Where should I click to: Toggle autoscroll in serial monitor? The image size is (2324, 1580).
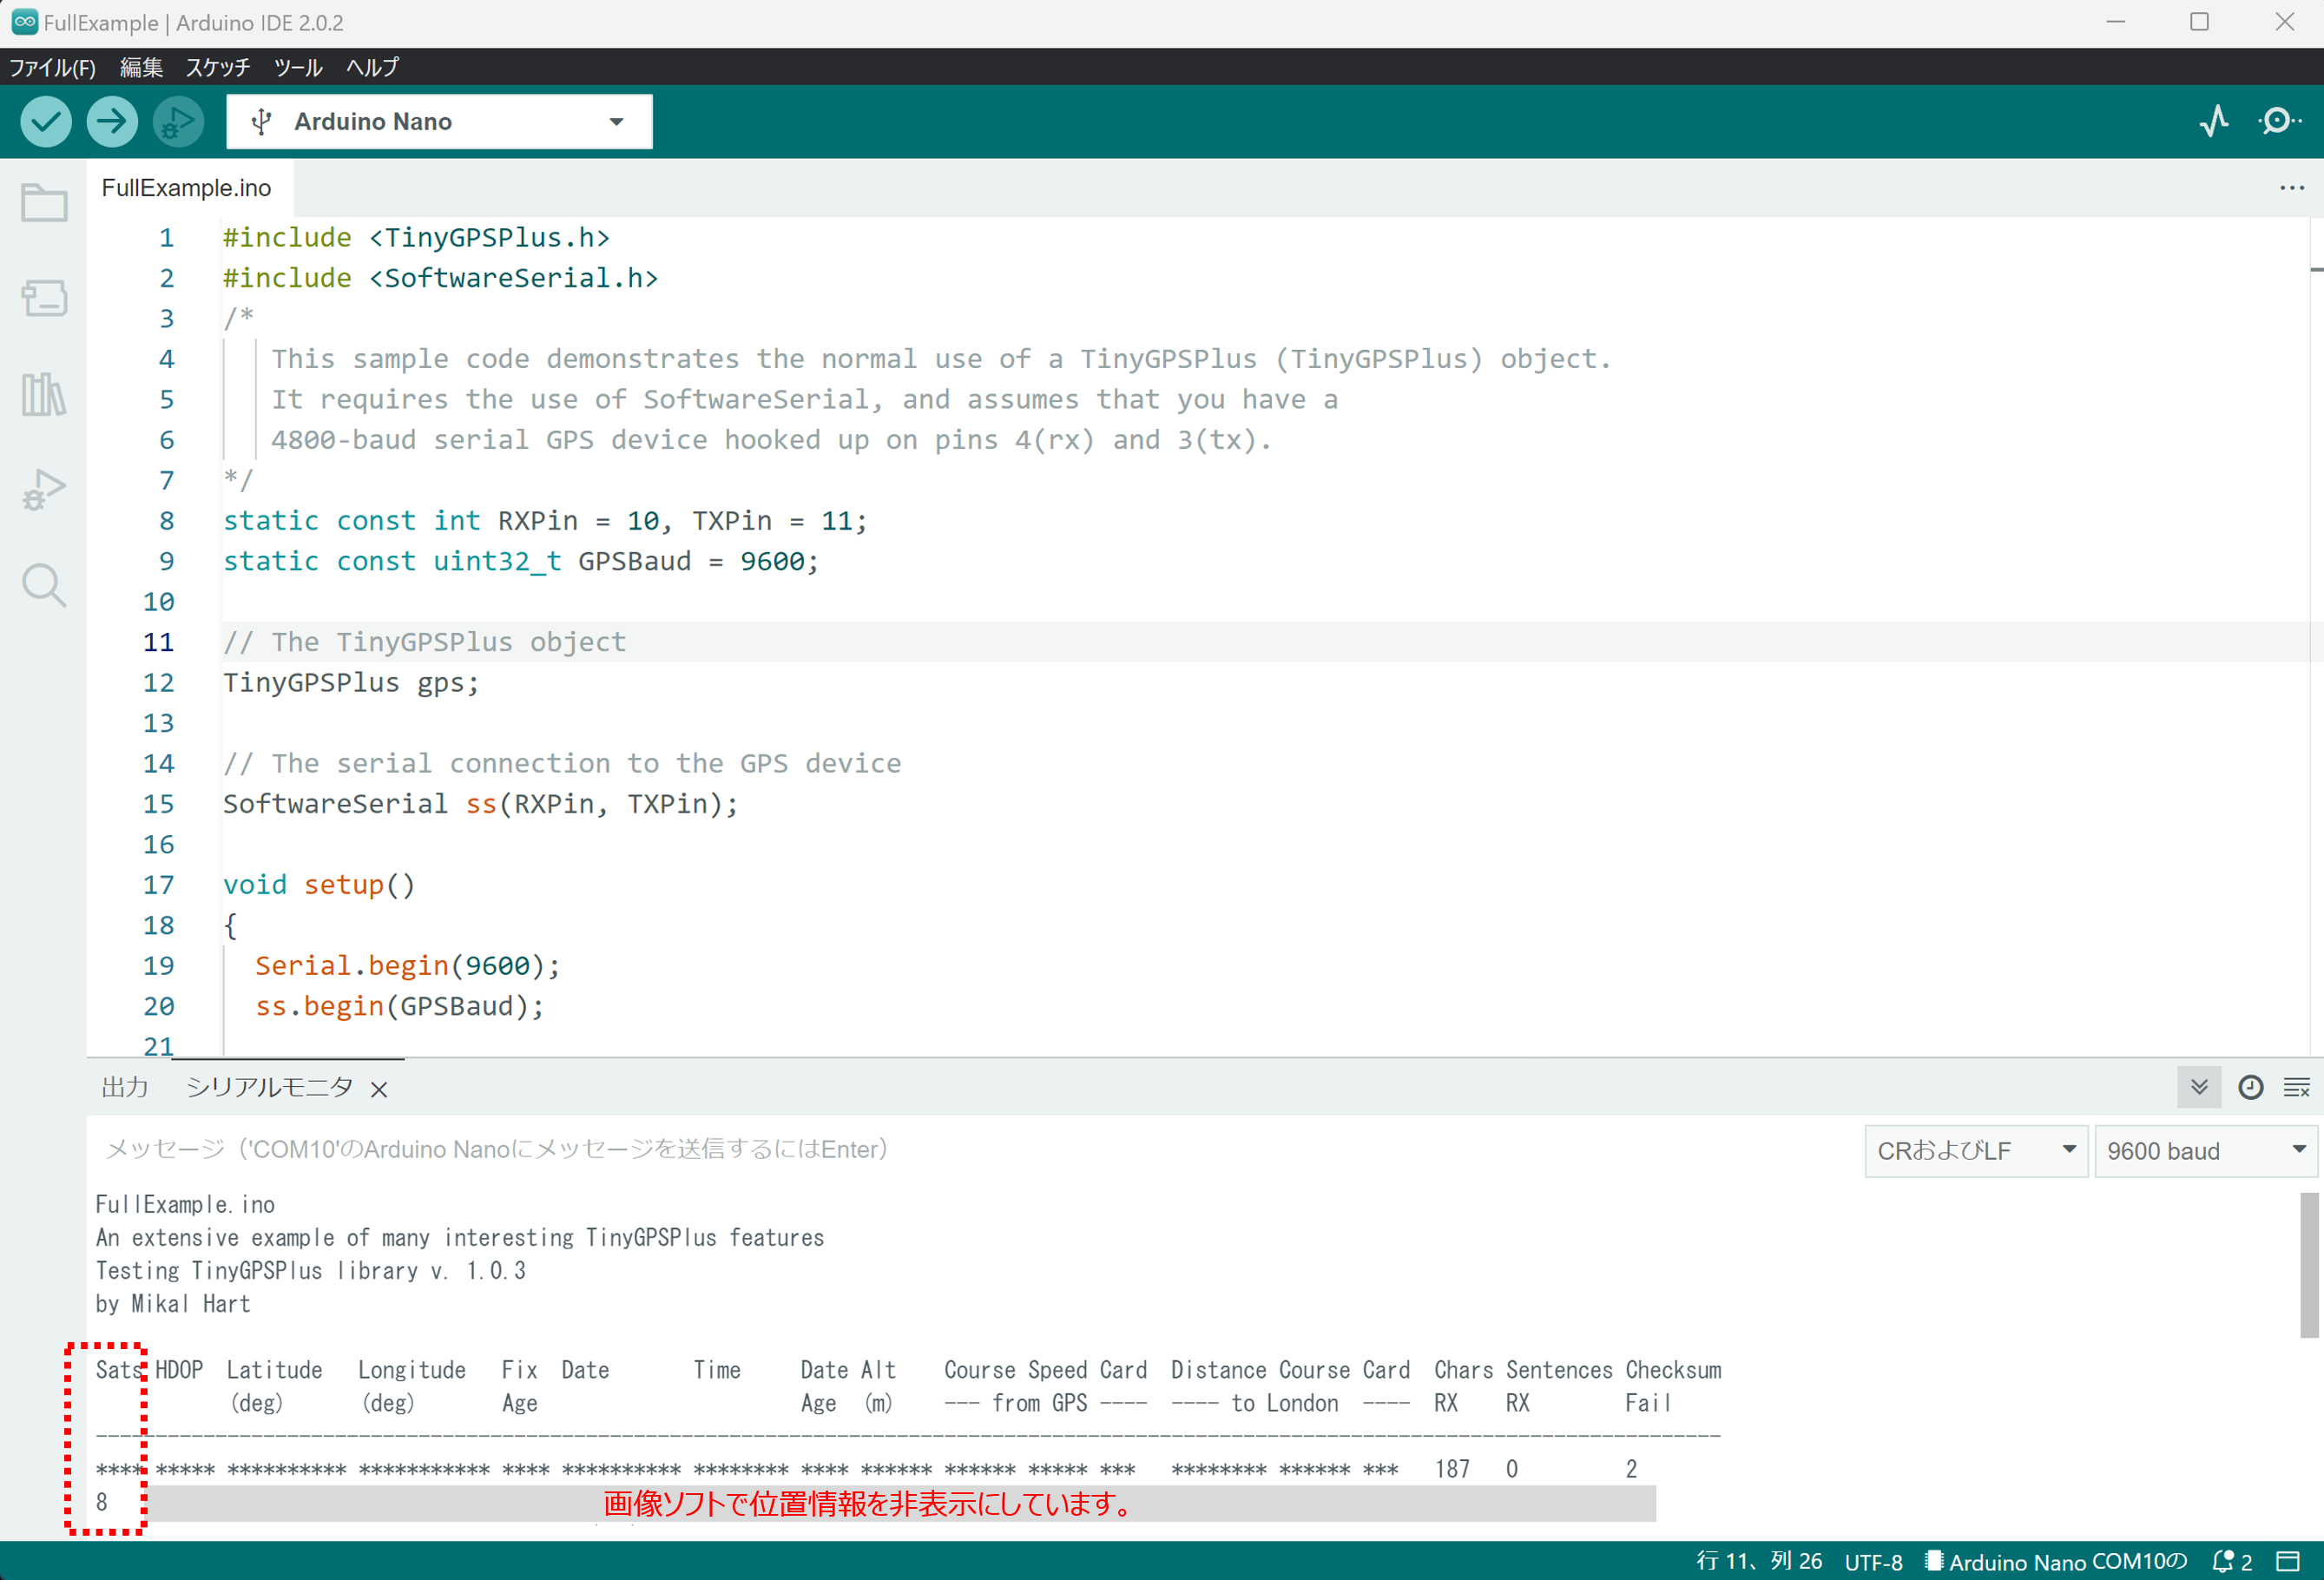tap(2199, 1087)
